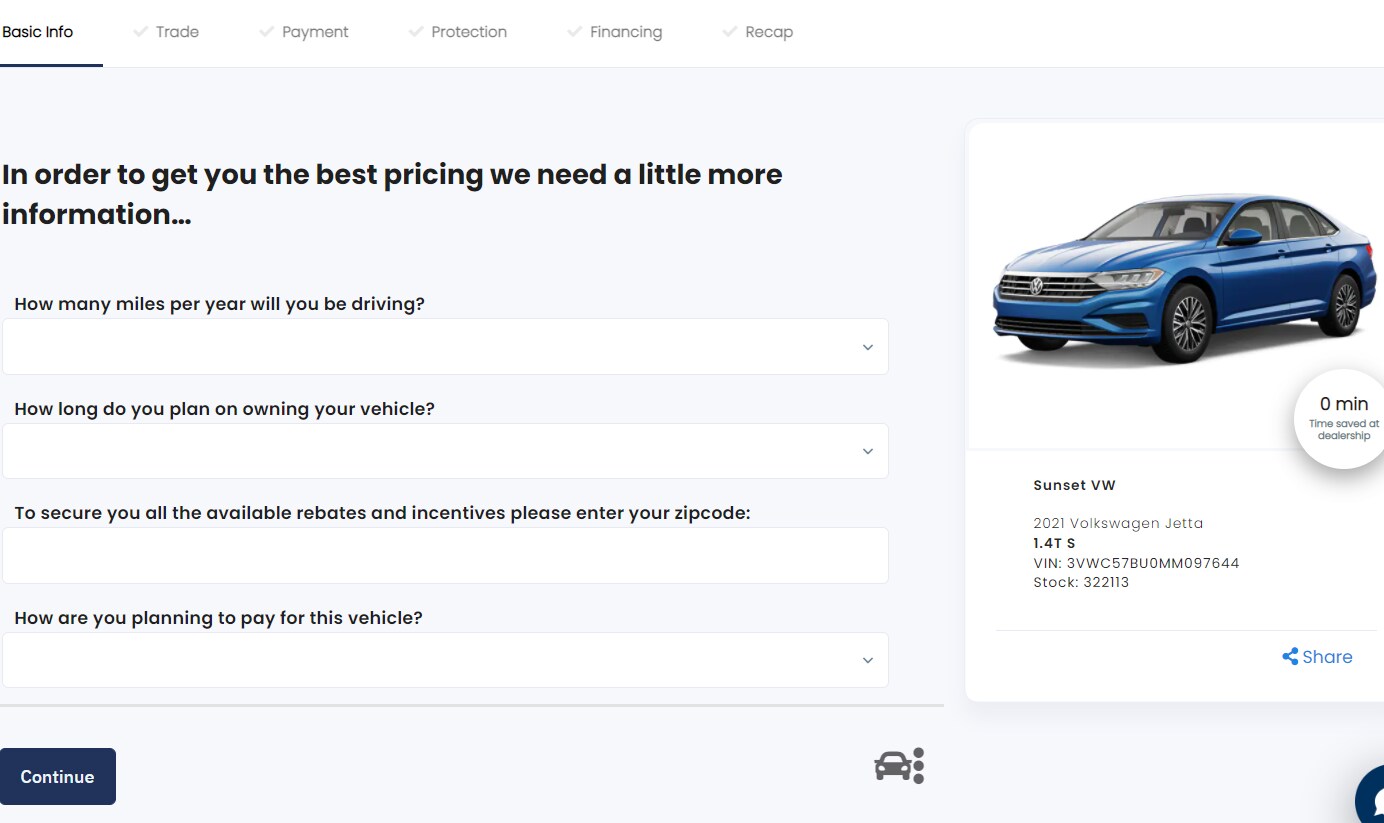Open the payment method dropdown
Image resolution: width=1384 pixels, height=823 pixels.
445,660
